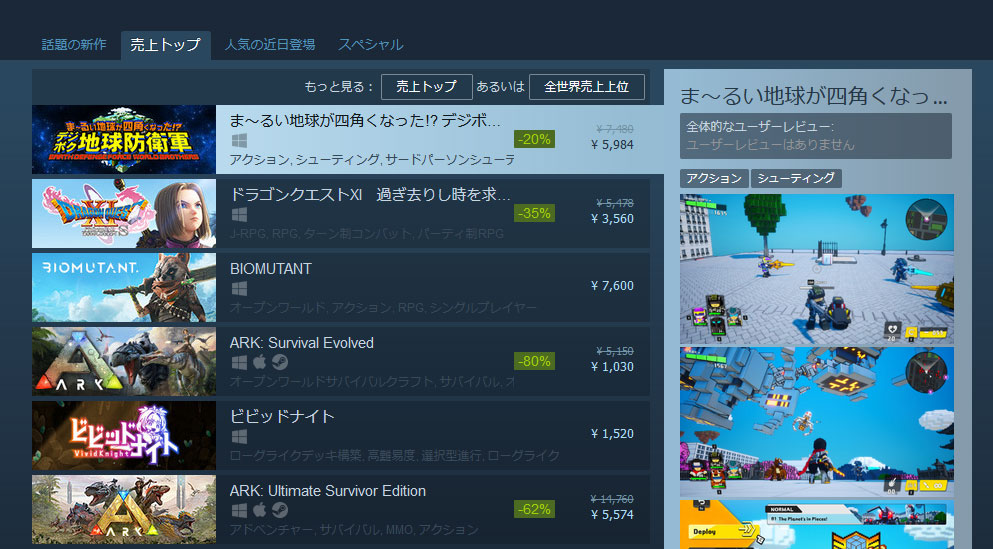
Task: Click the J-RPG, RPG genre tags text
Action: (x=367, y=234)
